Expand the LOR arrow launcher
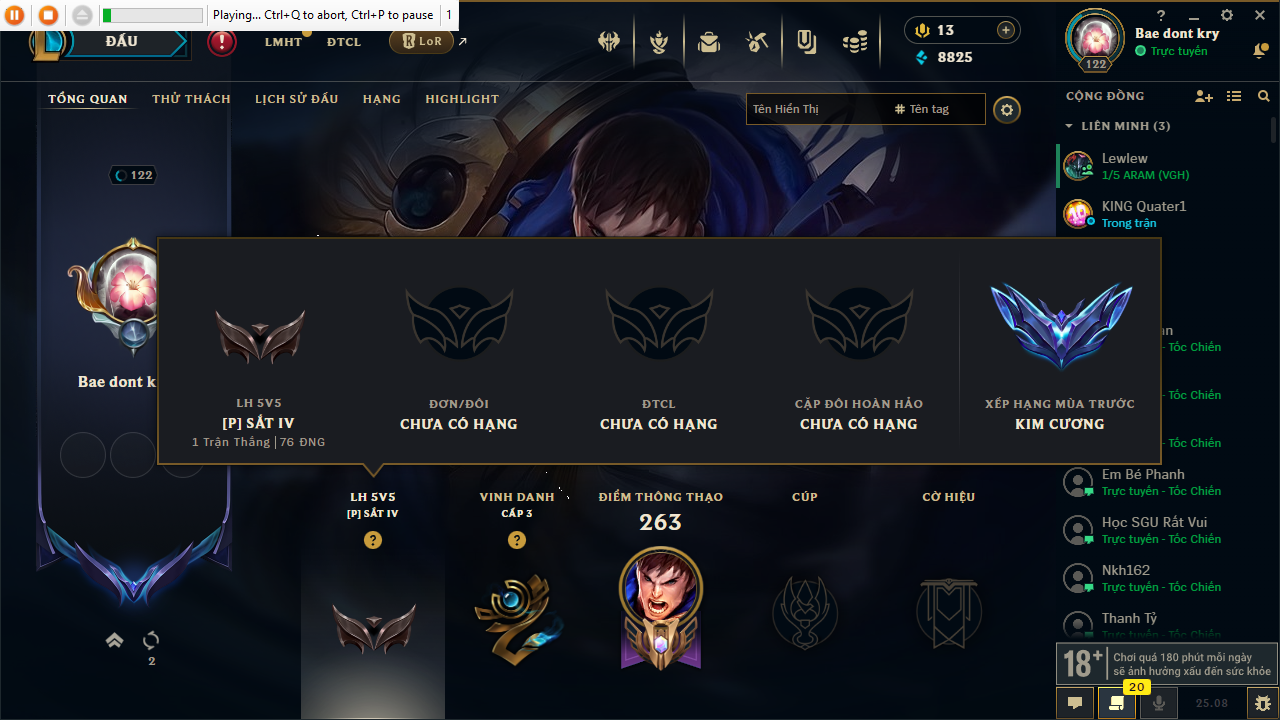This screenshot has height=720, width=1280. pyautogui.click(x=462, y=42)
